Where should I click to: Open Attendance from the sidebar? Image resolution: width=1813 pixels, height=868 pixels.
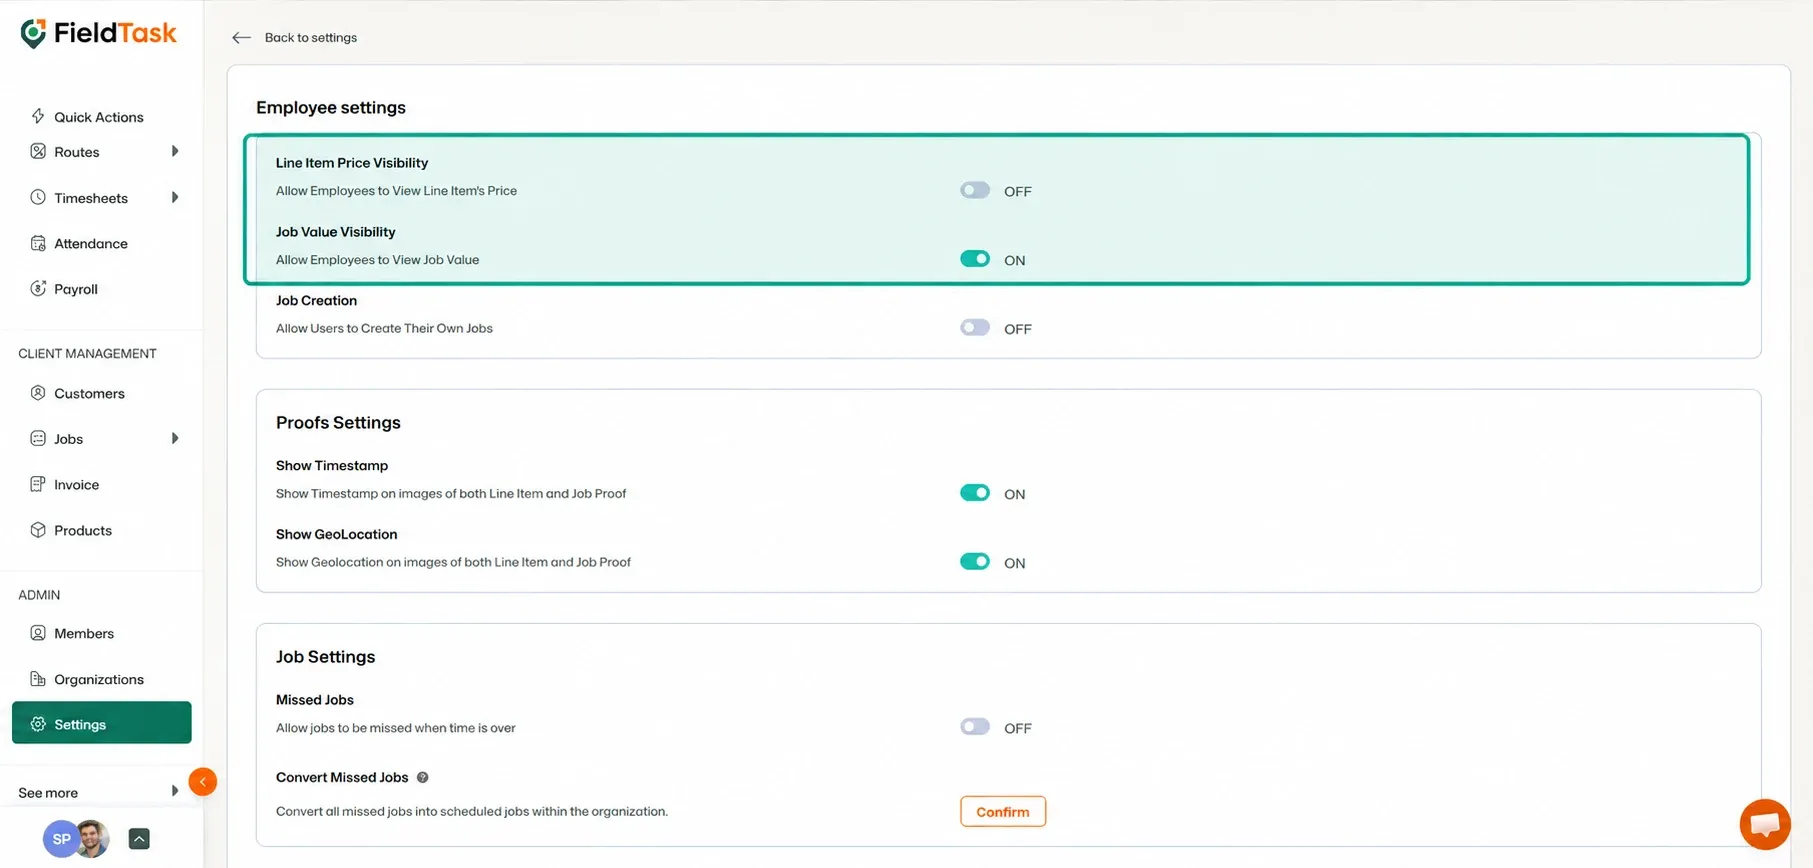click(x=91, y=243)
